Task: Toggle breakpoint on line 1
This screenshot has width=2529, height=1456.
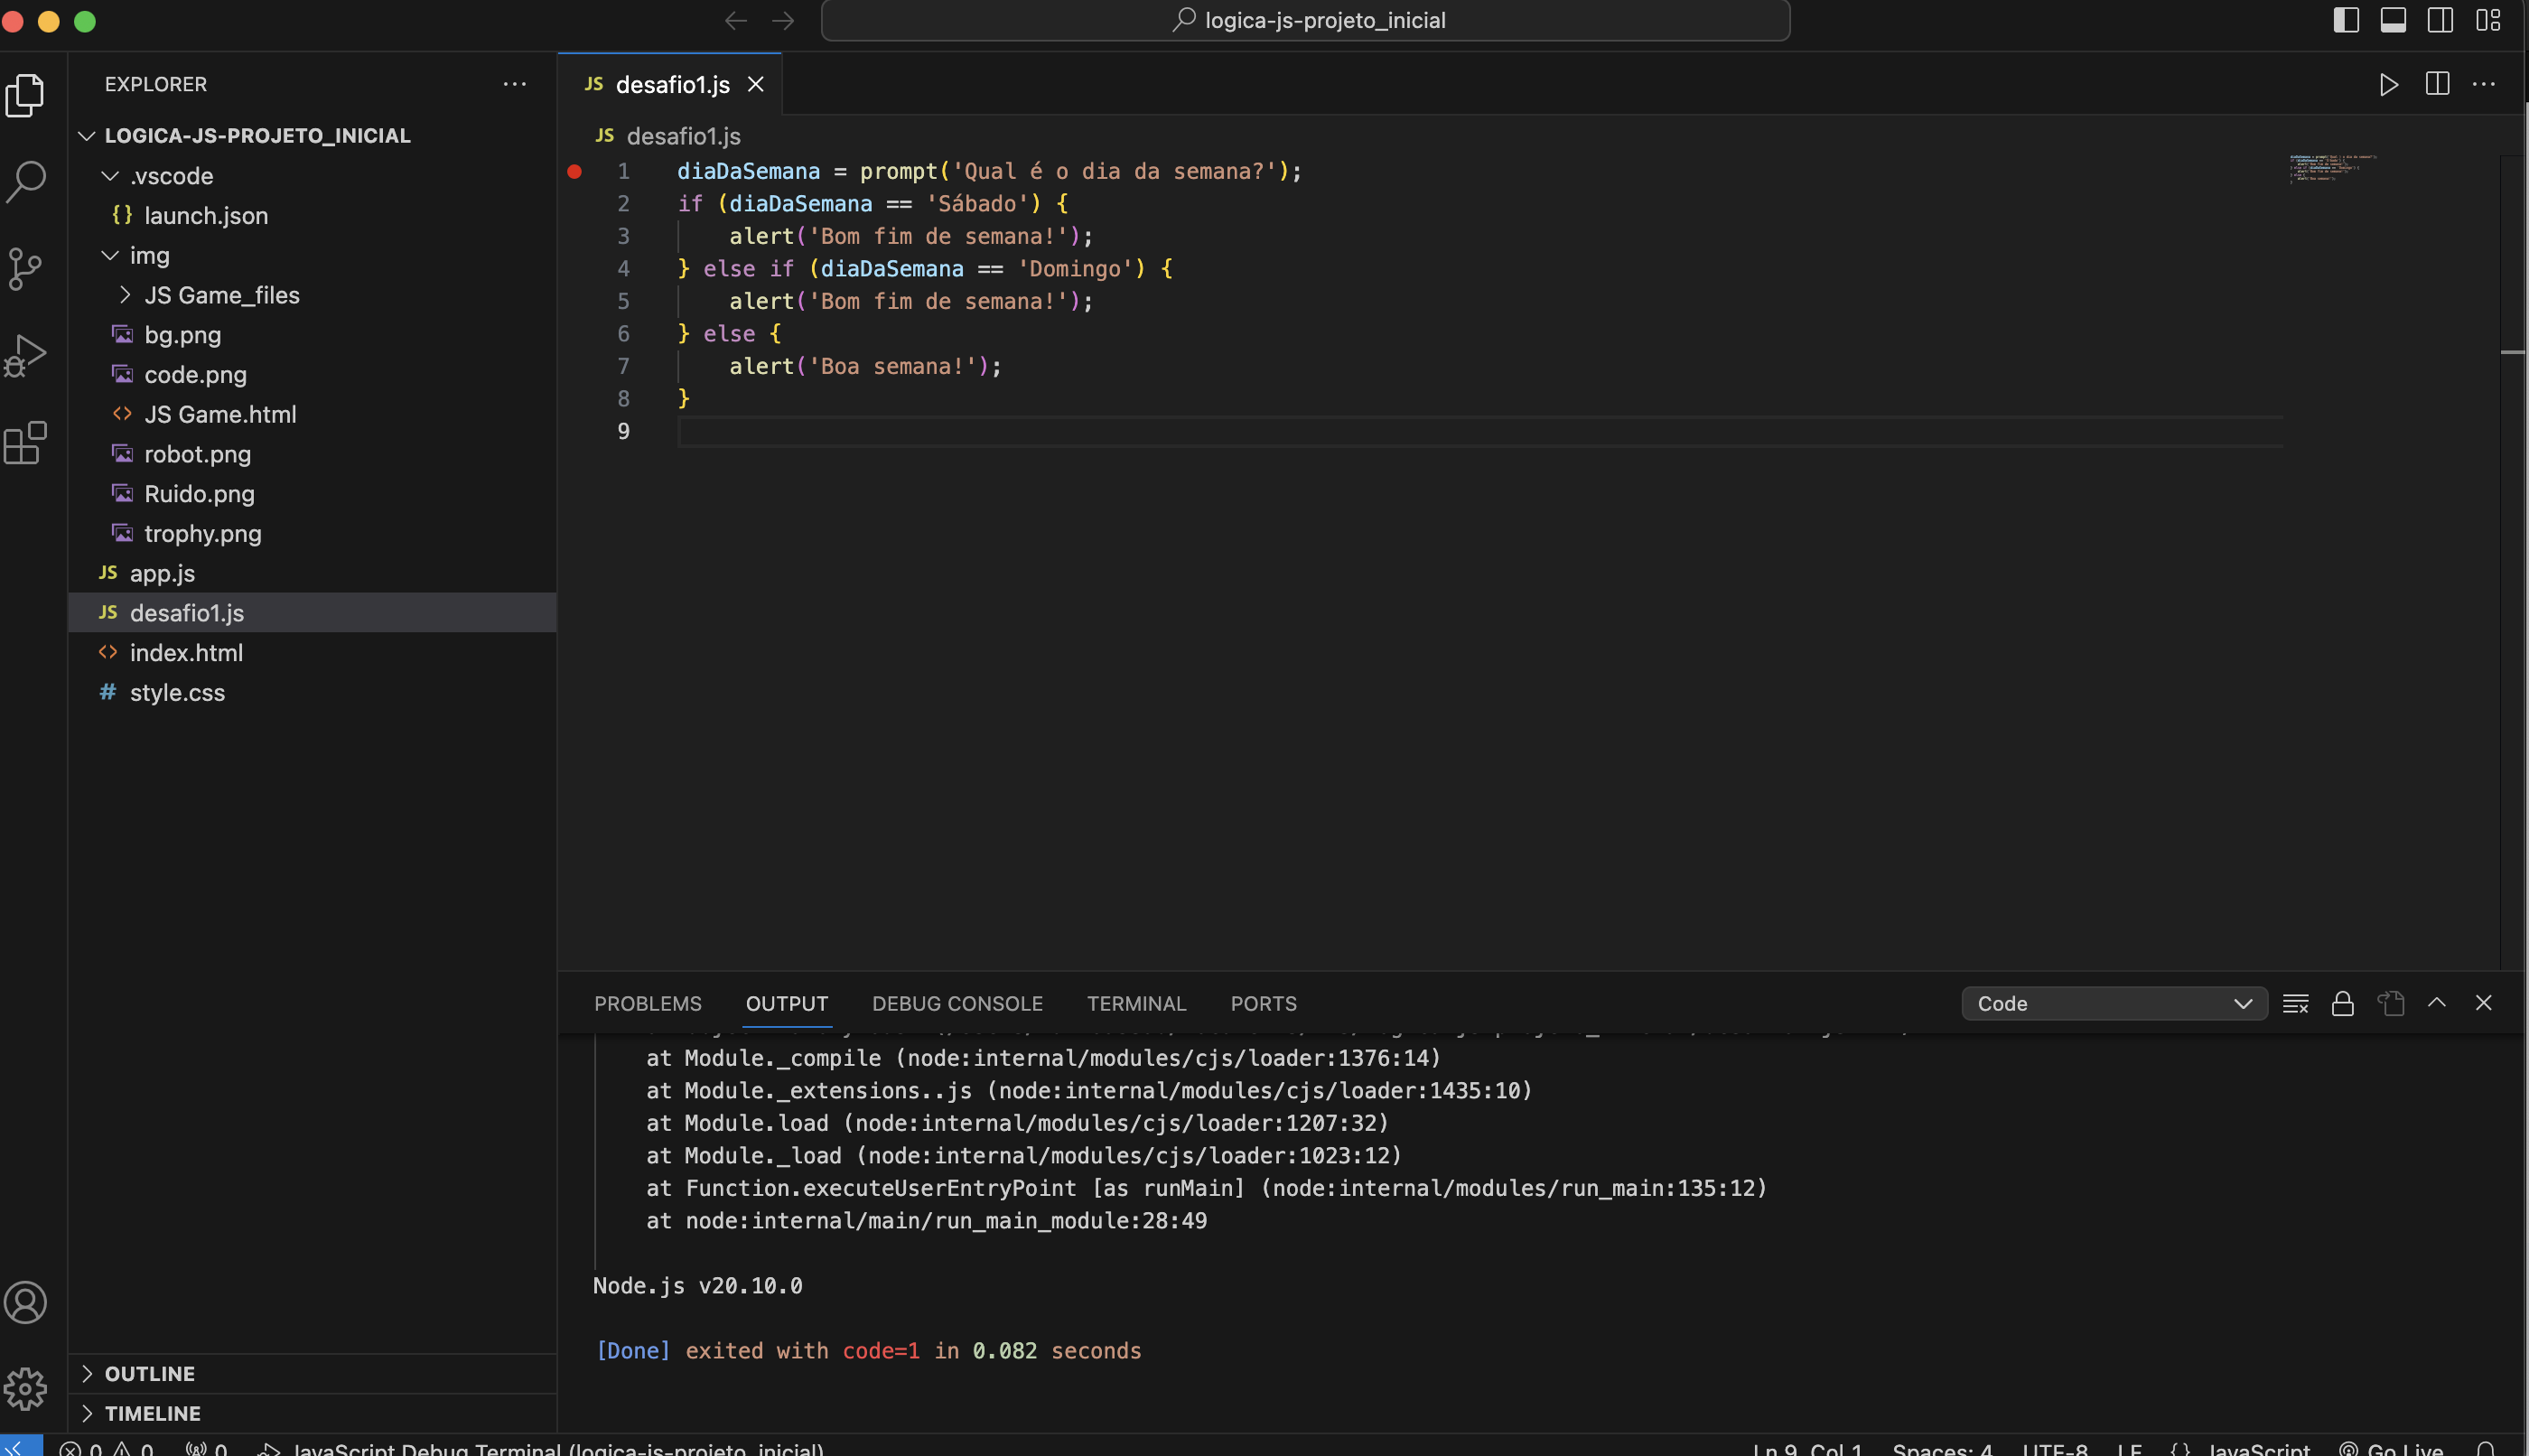Action: [x=574, y=172]
